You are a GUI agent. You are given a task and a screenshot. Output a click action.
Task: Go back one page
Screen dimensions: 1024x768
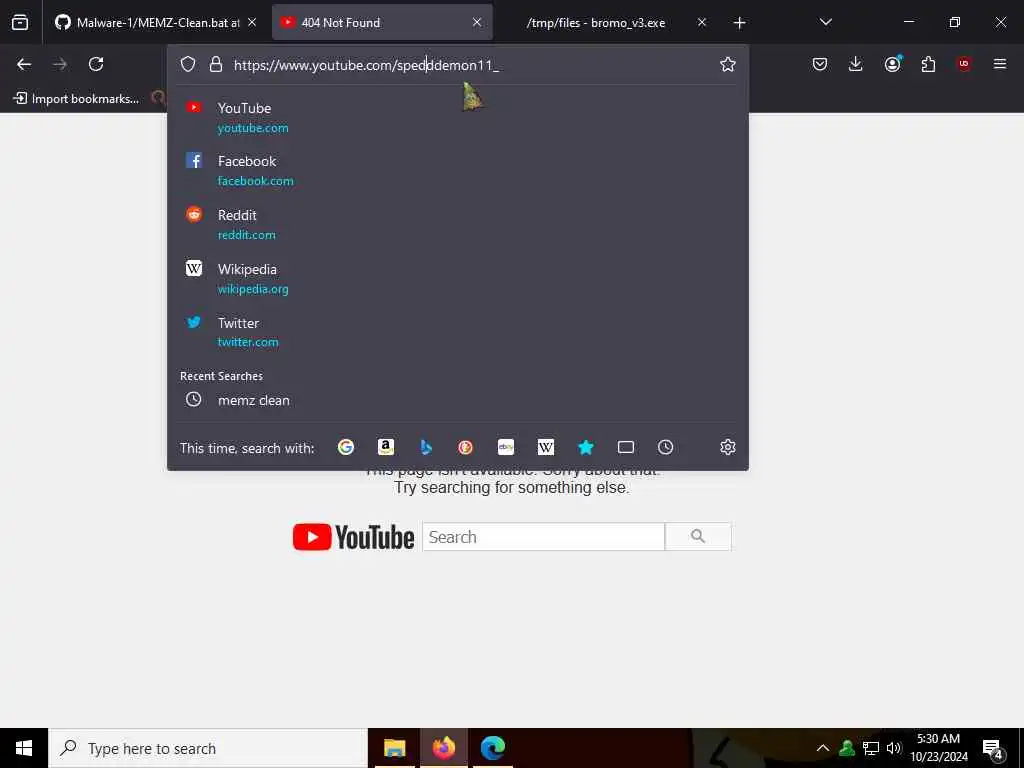[x=24, y=64]
